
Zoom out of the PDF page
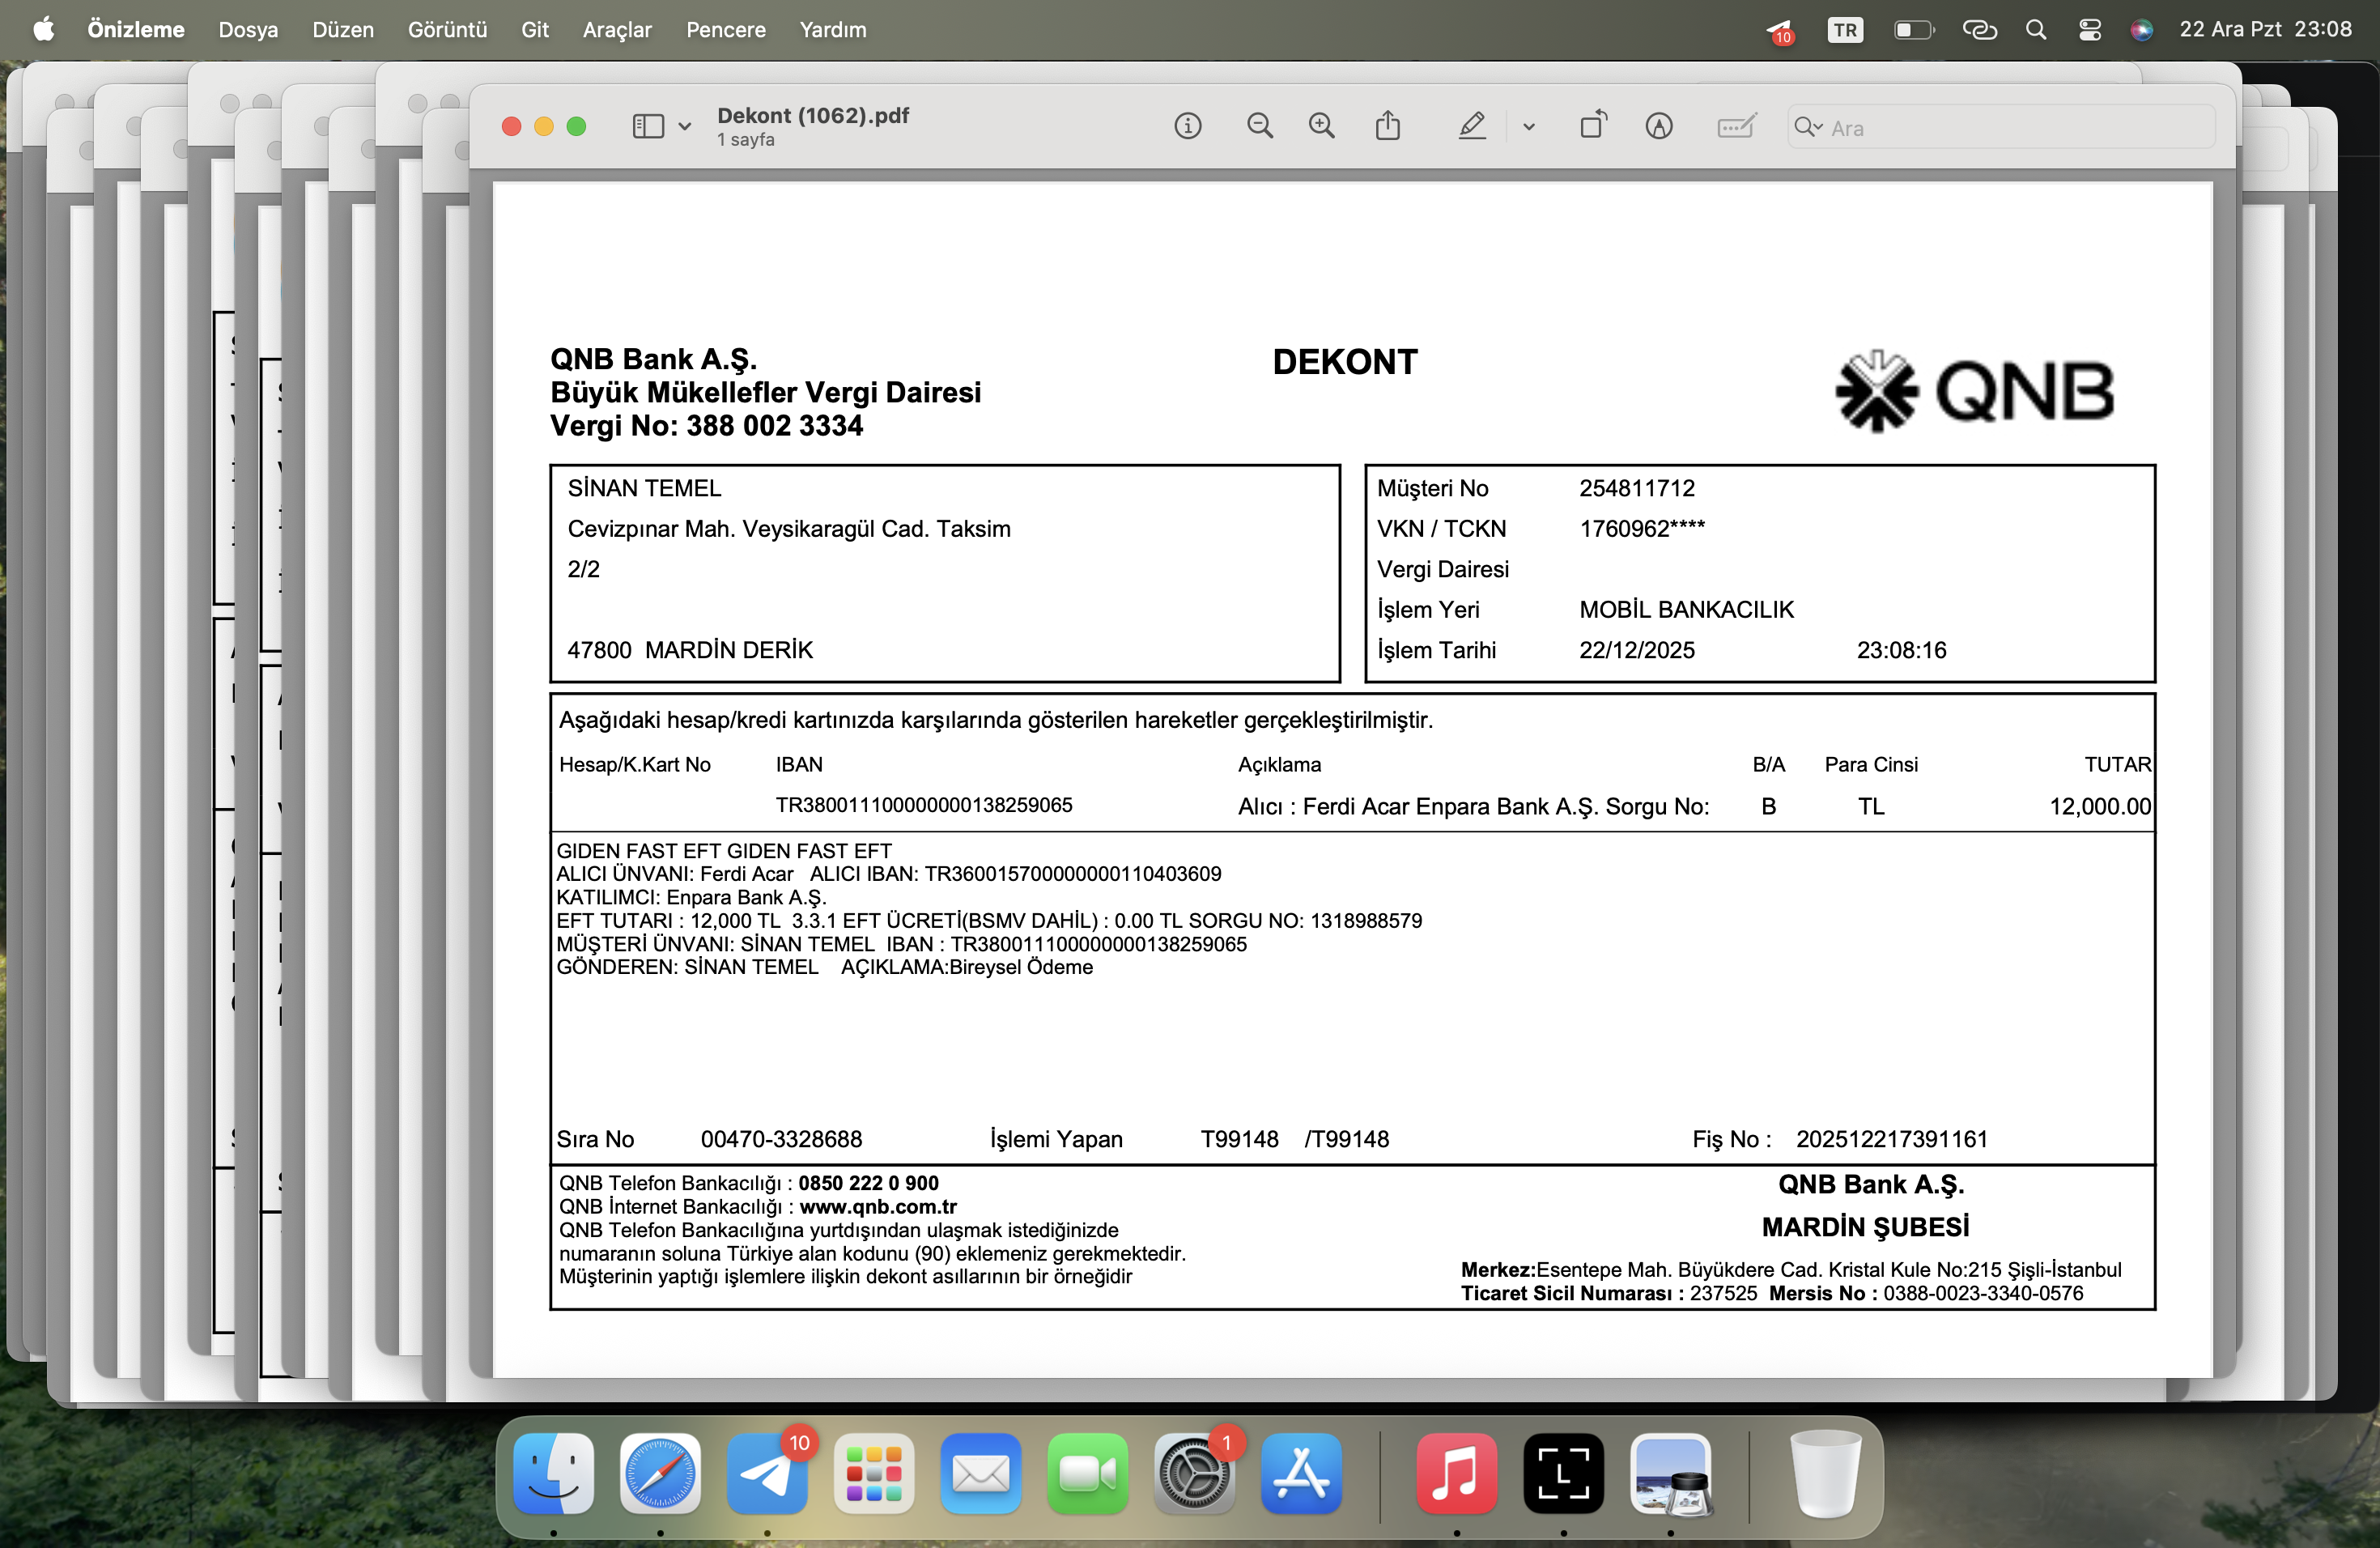pos(1260,126)
